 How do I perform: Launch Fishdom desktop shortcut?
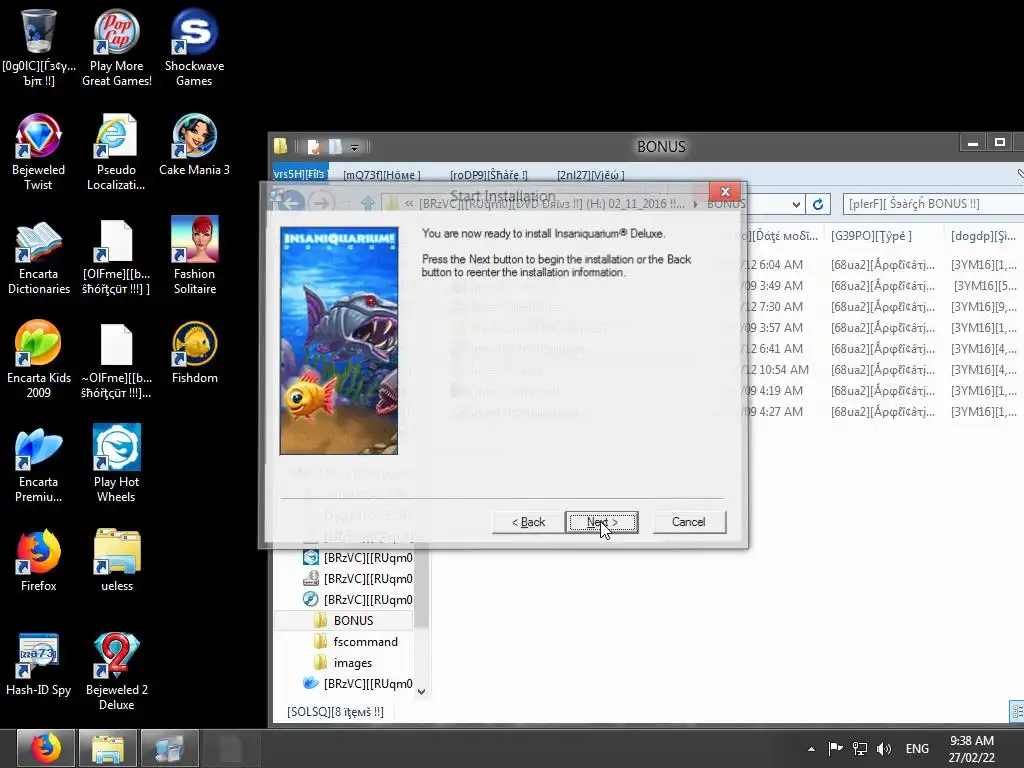[194, 353]
